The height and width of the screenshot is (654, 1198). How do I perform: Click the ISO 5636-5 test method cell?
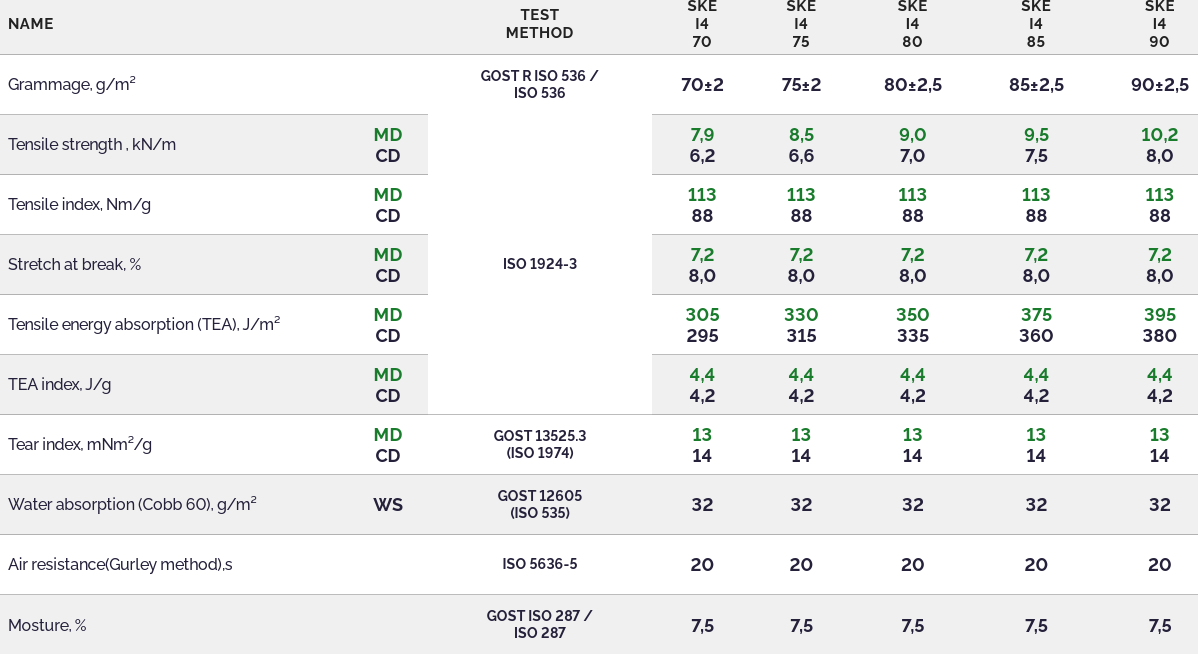(539, 565)
